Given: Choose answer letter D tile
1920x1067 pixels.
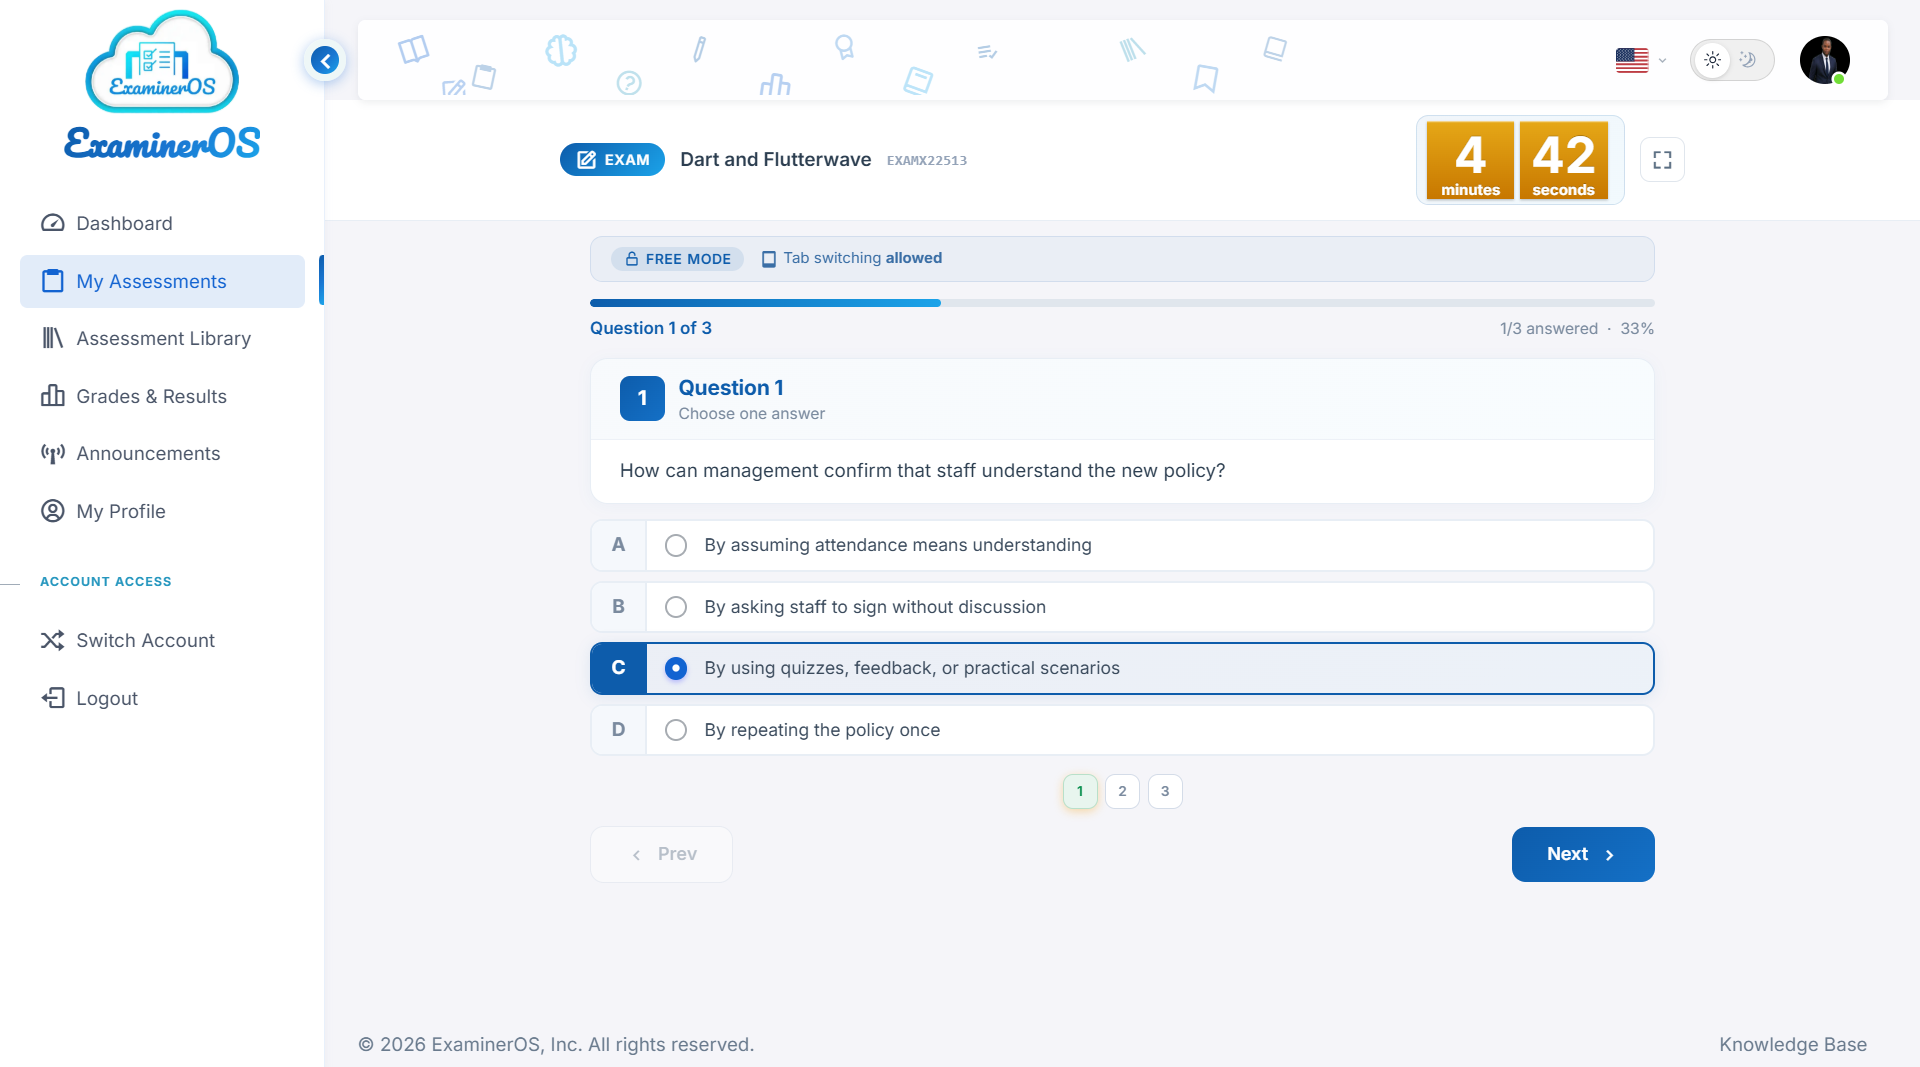Looking at the screenshot, I should tap(619, 730).
